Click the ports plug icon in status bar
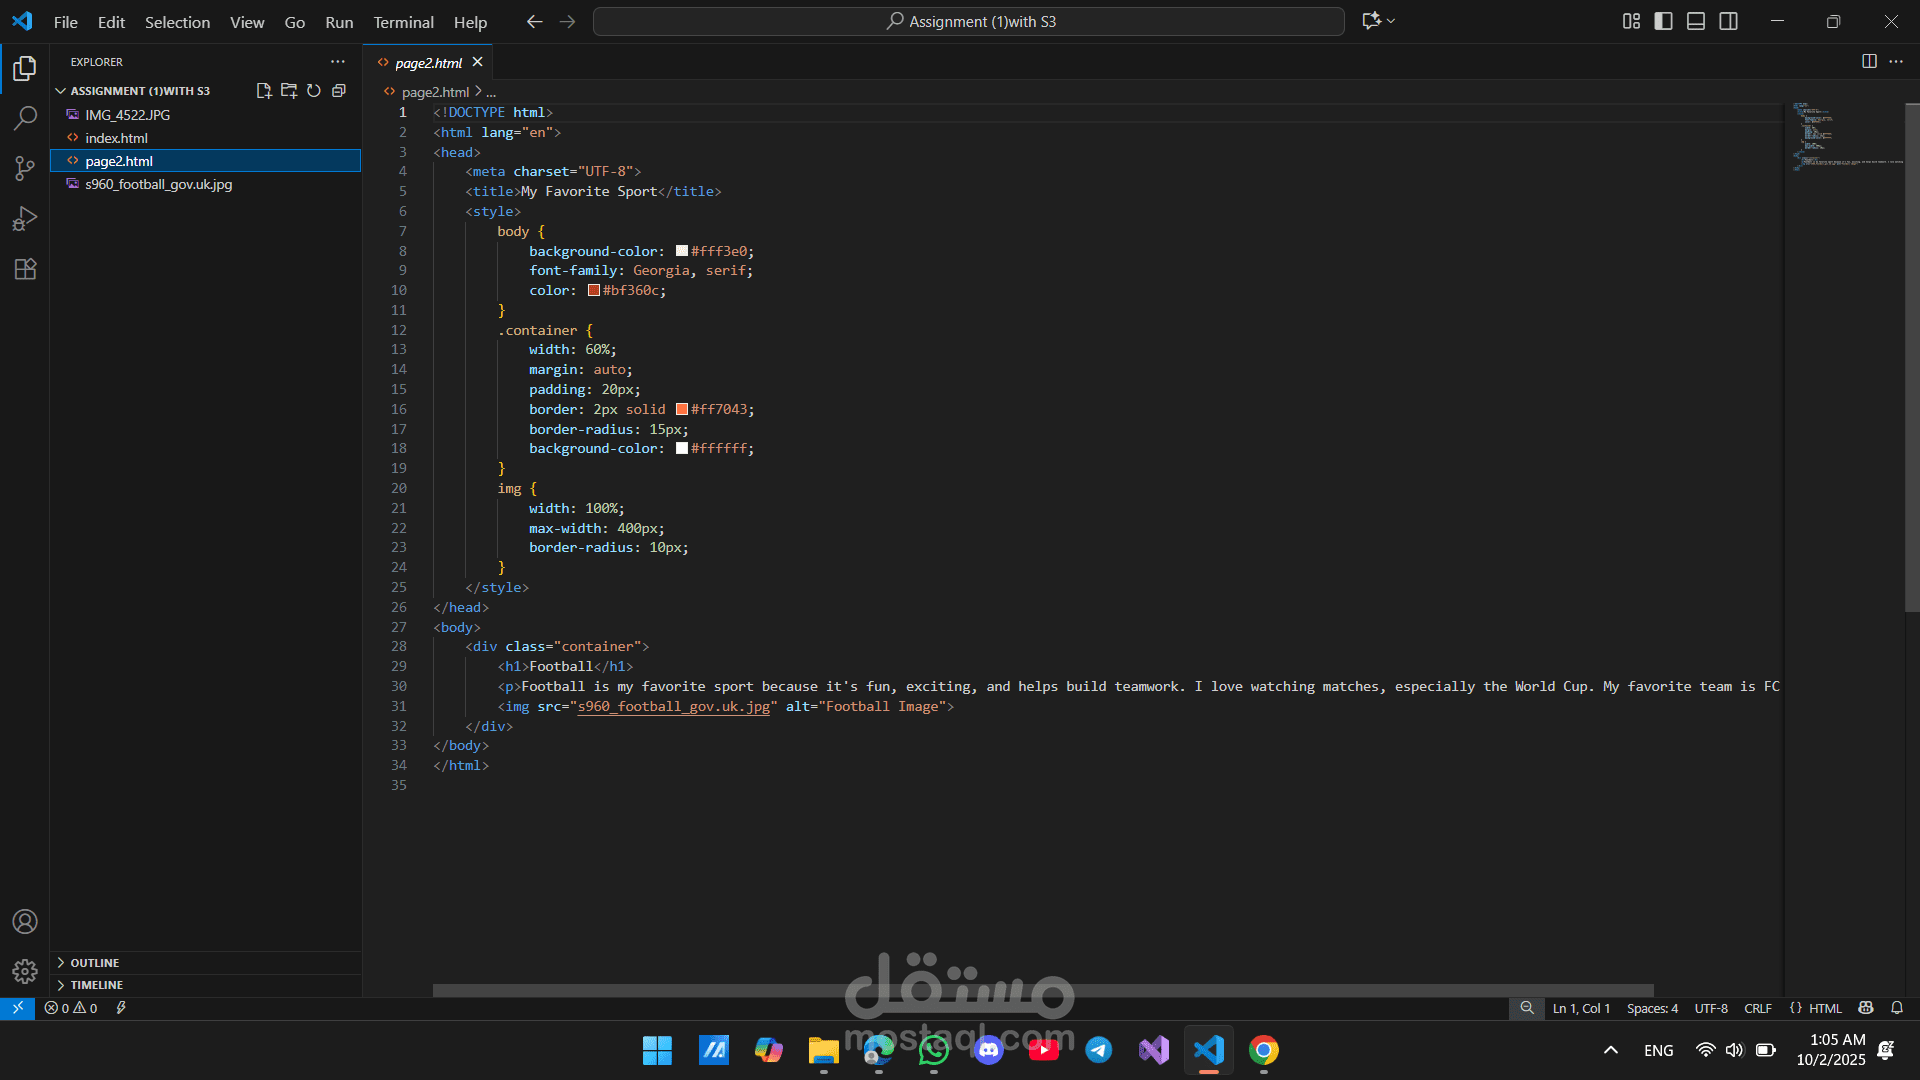Viewport: 1920px width, 1080px height. pyautogui.click(x=121, y=1008)
